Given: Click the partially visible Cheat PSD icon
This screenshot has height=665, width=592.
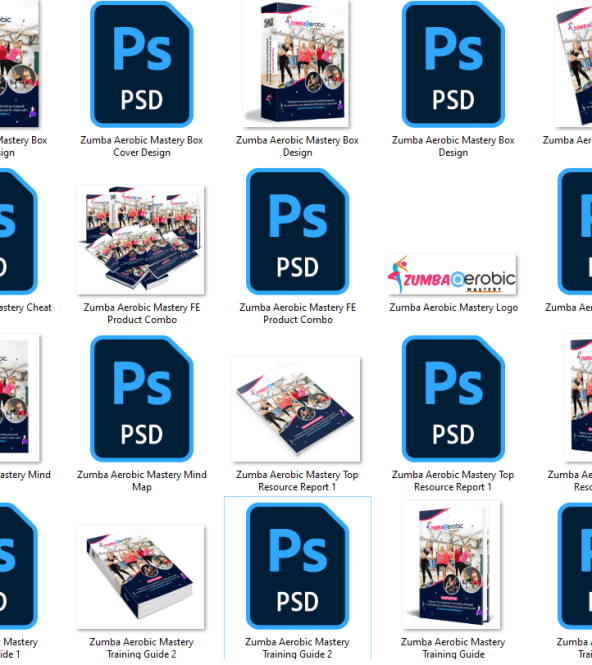Looking at the screenshot, I should click(18, 232).
